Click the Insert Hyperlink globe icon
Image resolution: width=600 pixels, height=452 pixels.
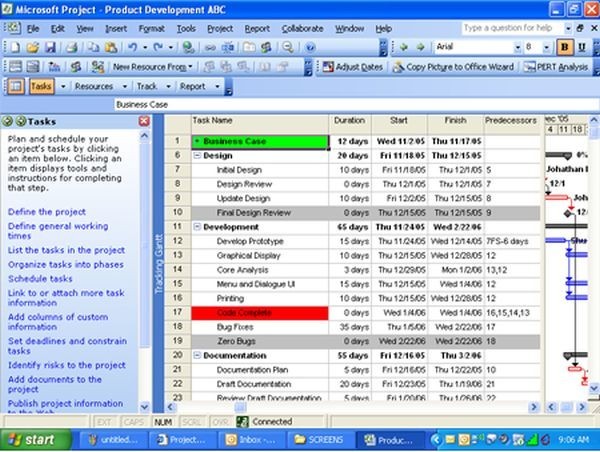pos(188,47)
